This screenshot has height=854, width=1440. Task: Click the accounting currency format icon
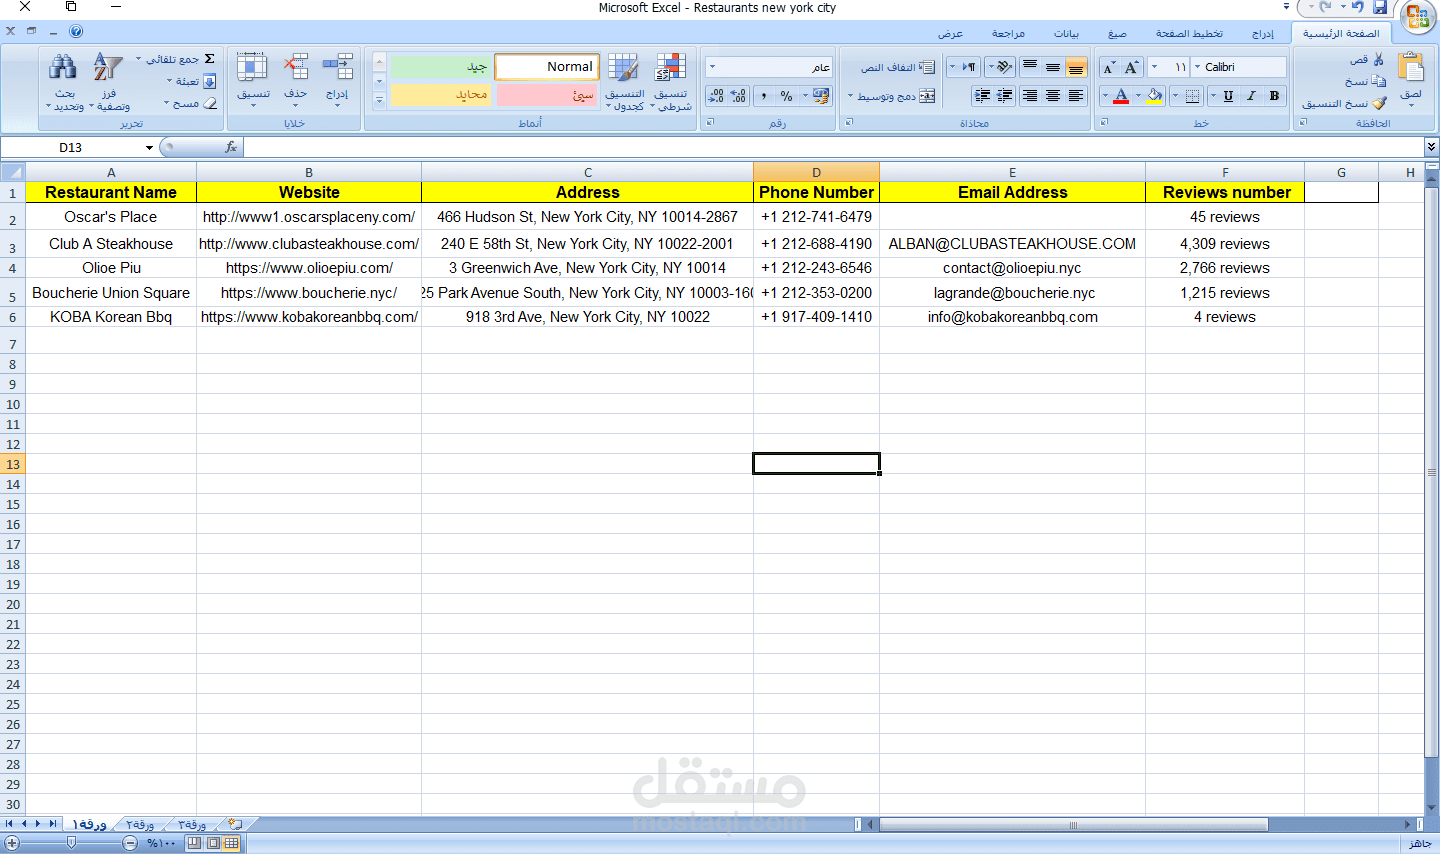coord(821,96)
